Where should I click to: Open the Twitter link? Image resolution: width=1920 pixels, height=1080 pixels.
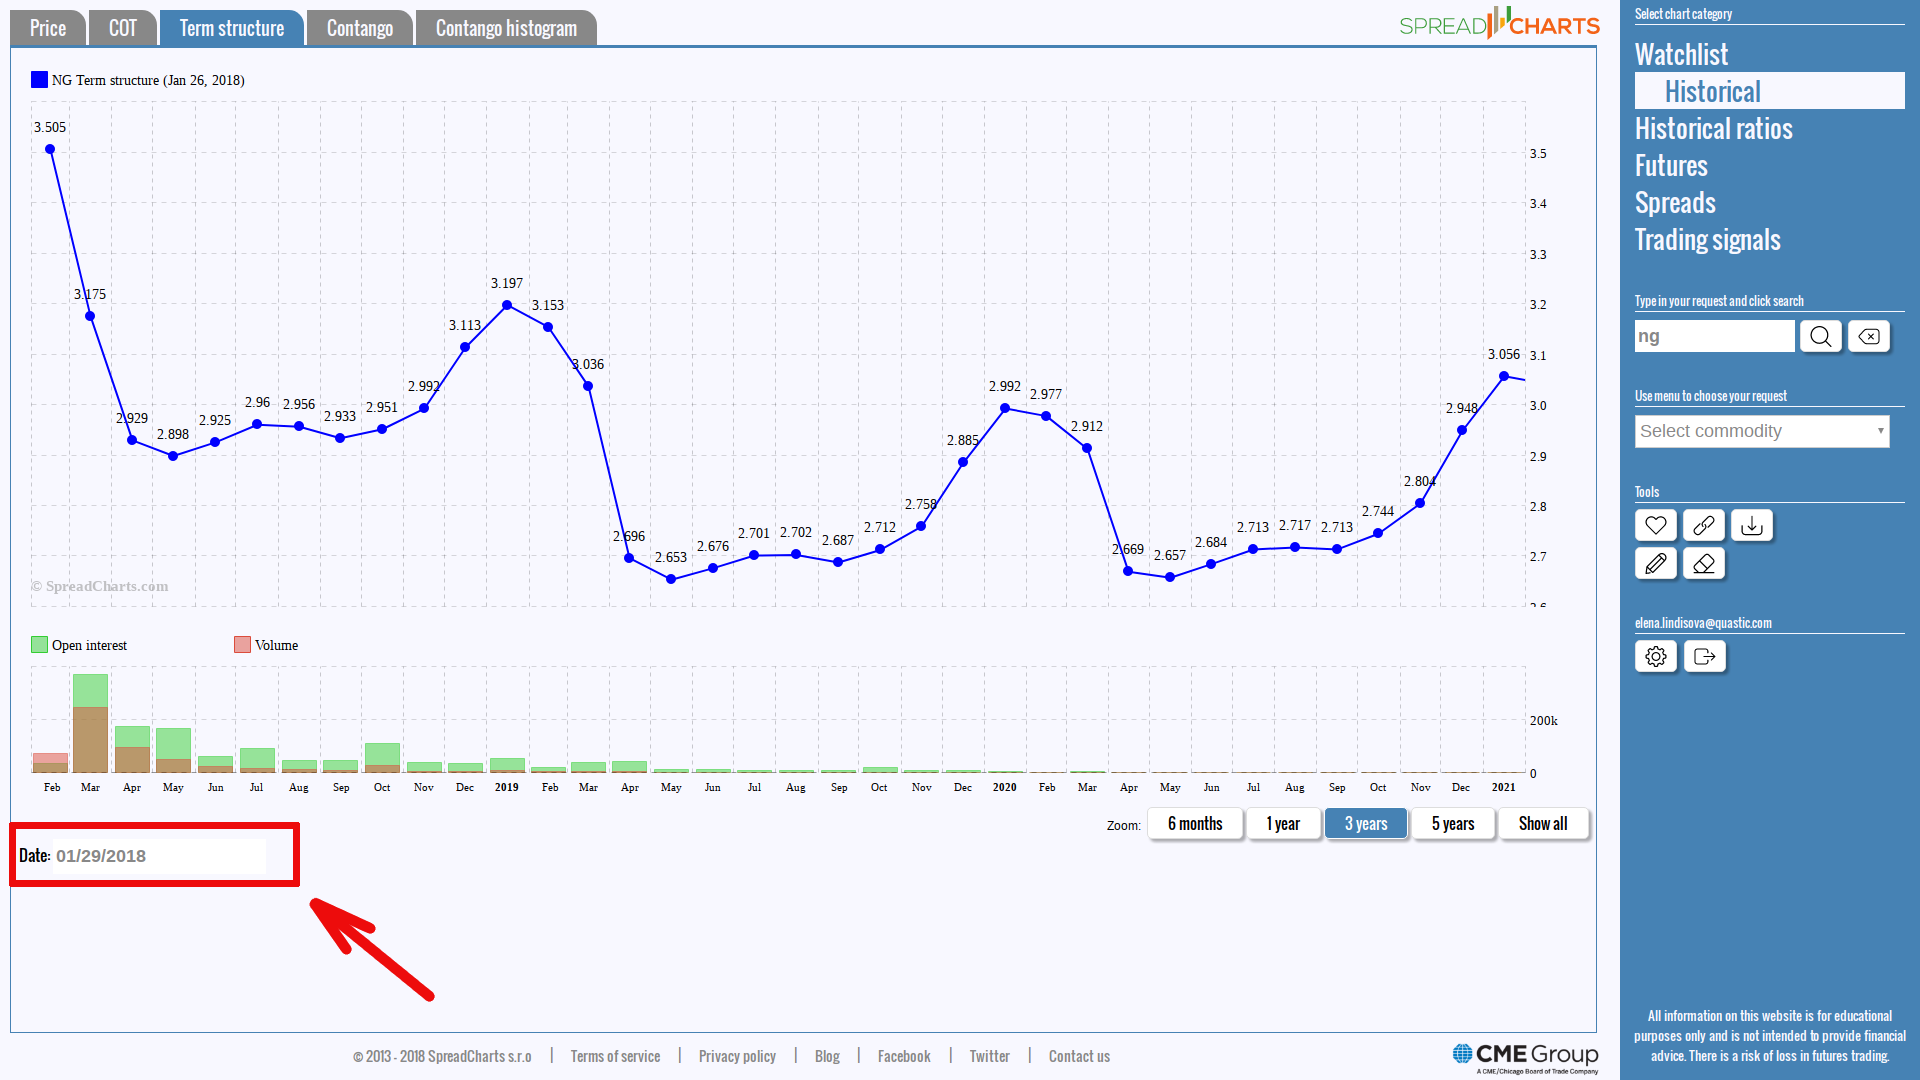click(989, 1056)
